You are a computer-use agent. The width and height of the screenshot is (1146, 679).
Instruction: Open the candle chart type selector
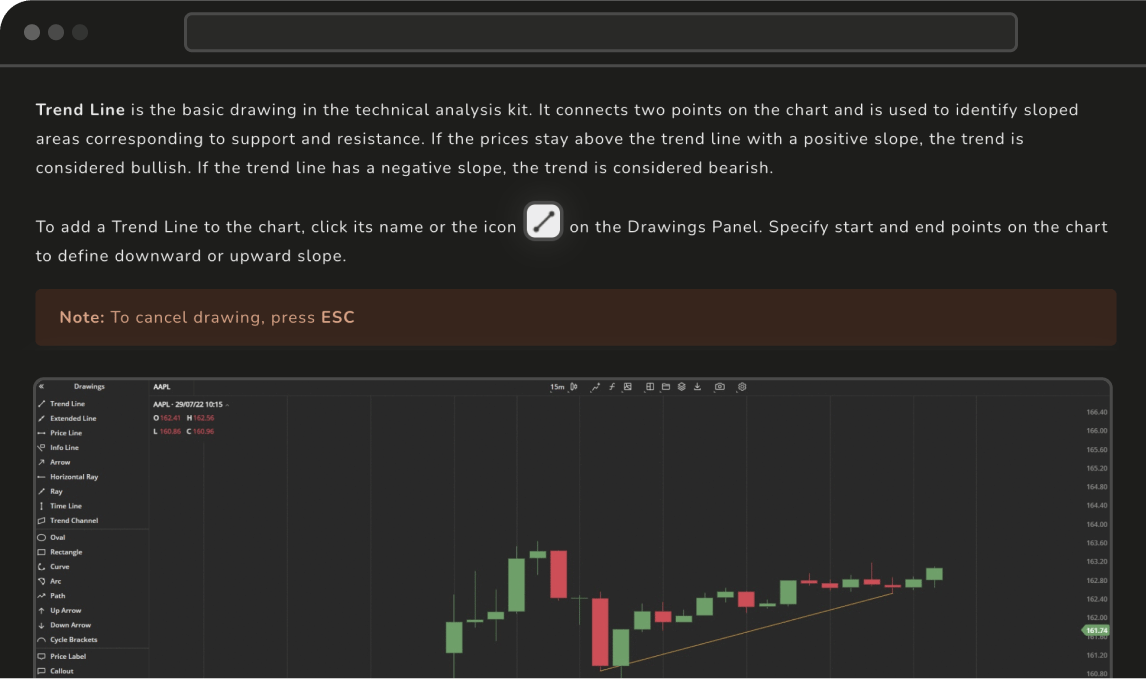tap(574, 387)
